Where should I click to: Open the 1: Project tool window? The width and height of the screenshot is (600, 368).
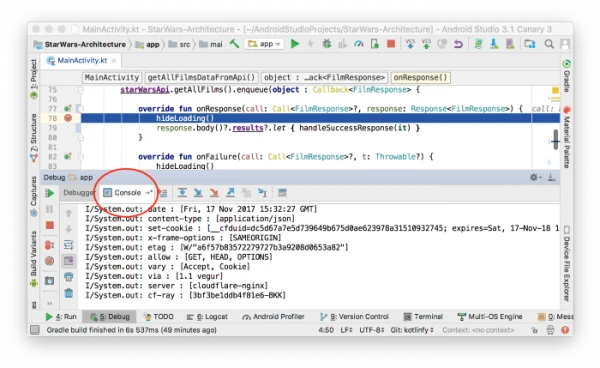coord(34,79)
